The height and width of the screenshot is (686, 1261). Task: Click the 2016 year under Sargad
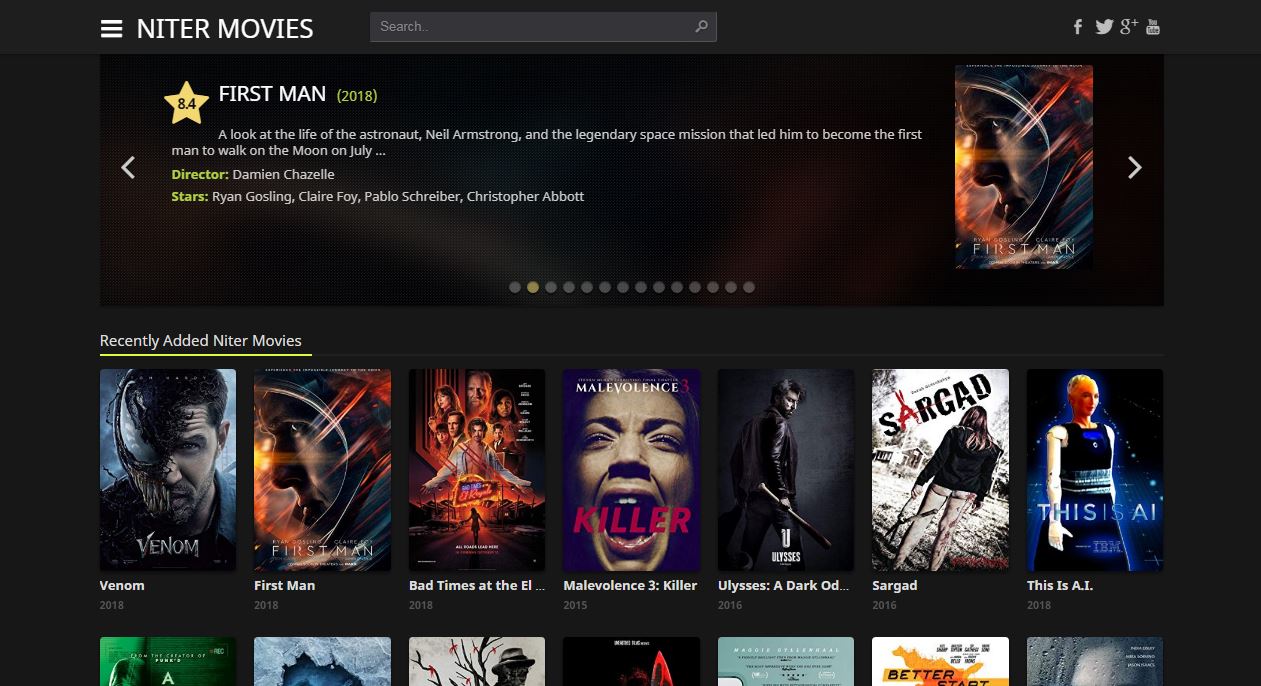tap(884, 605)
